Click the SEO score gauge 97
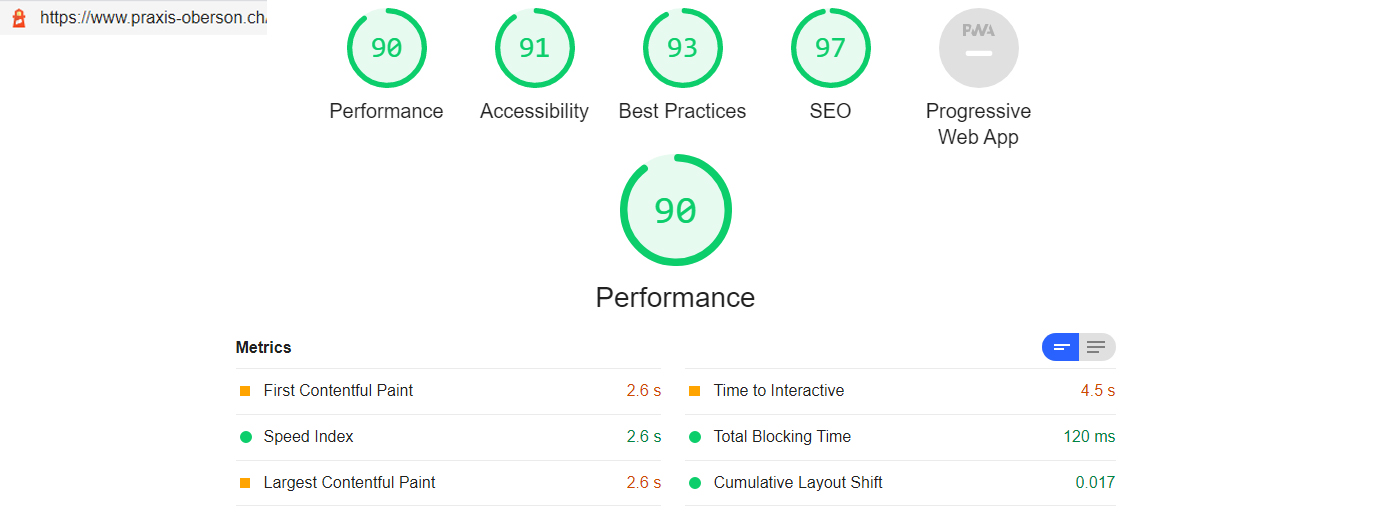The image size is (1400, 515). [x=830, y=48]
